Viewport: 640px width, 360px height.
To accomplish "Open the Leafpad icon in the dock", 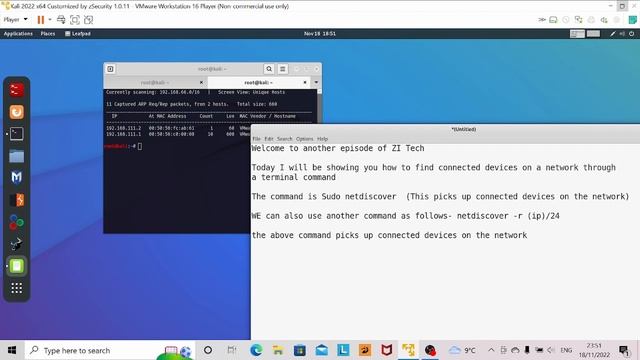I will (x=17, y=266).
